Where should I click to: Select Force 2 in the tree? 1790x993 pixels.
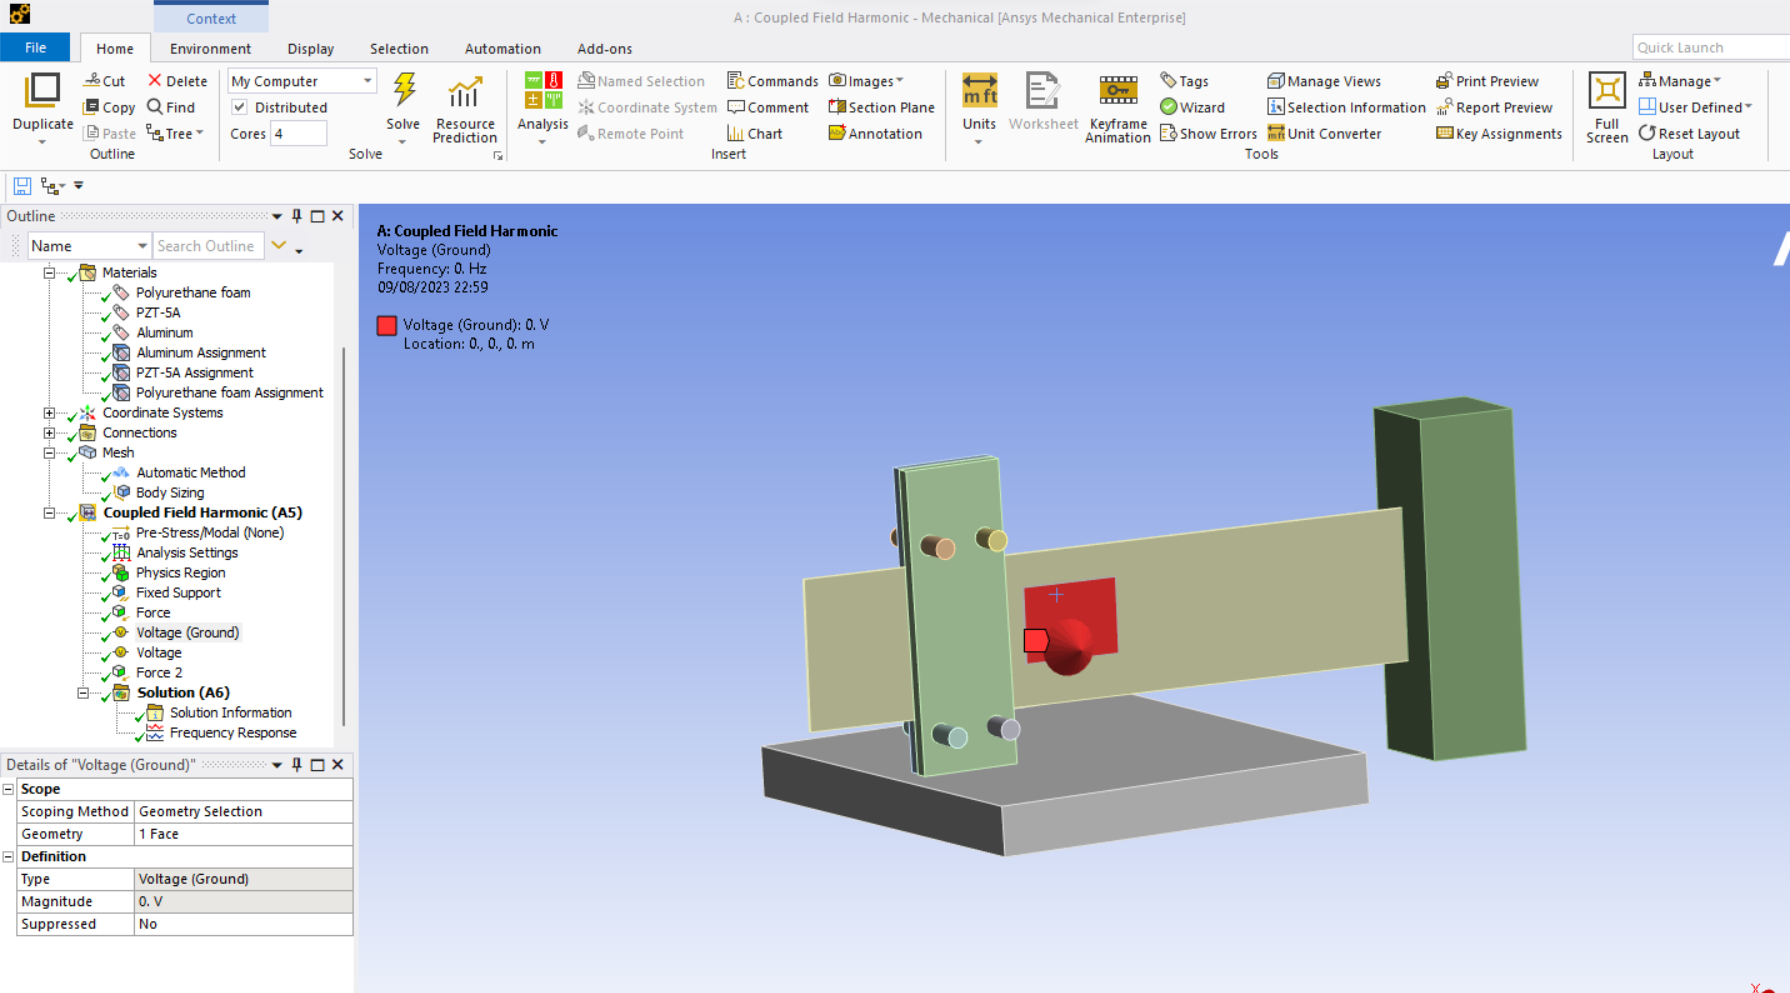point(159,672)
